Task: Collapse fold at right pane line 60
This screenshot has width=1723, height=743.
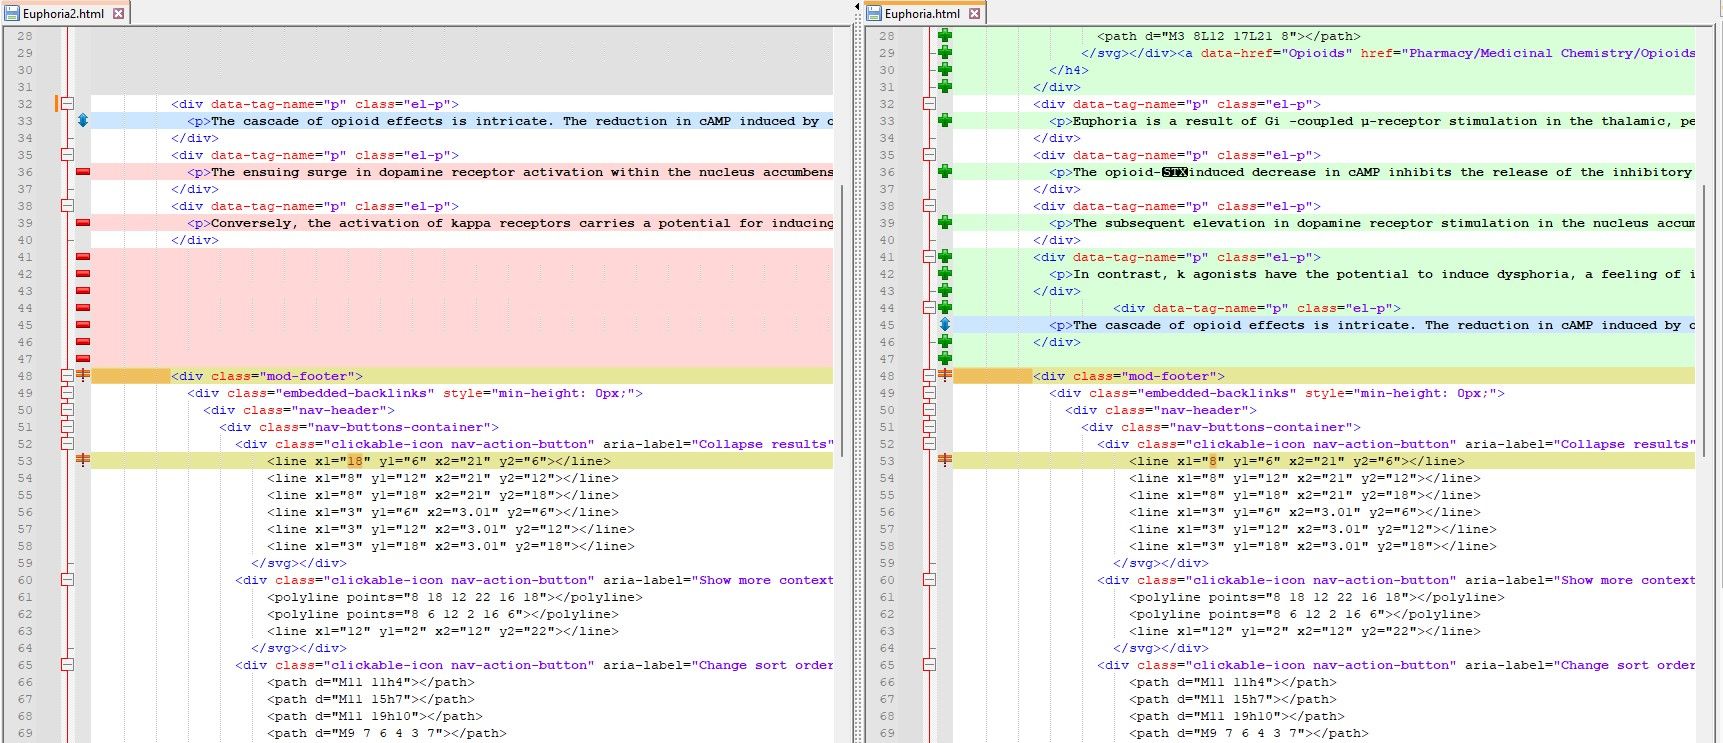Action: [x=929, y=580]
